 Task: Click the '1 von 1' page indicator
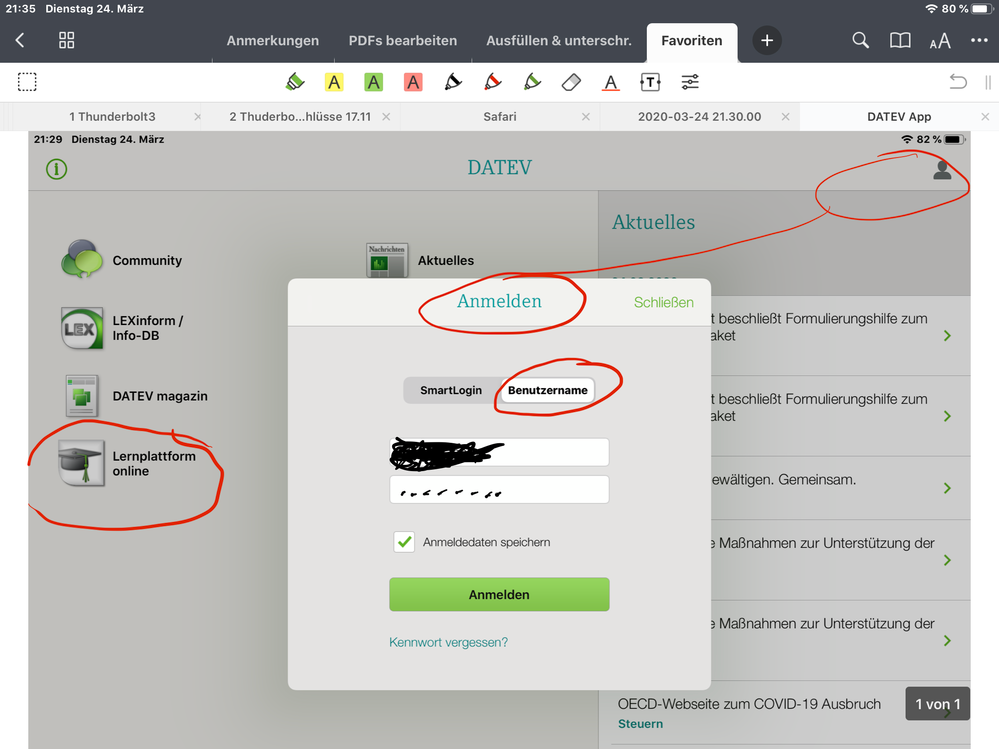click(x=937, y=704)
